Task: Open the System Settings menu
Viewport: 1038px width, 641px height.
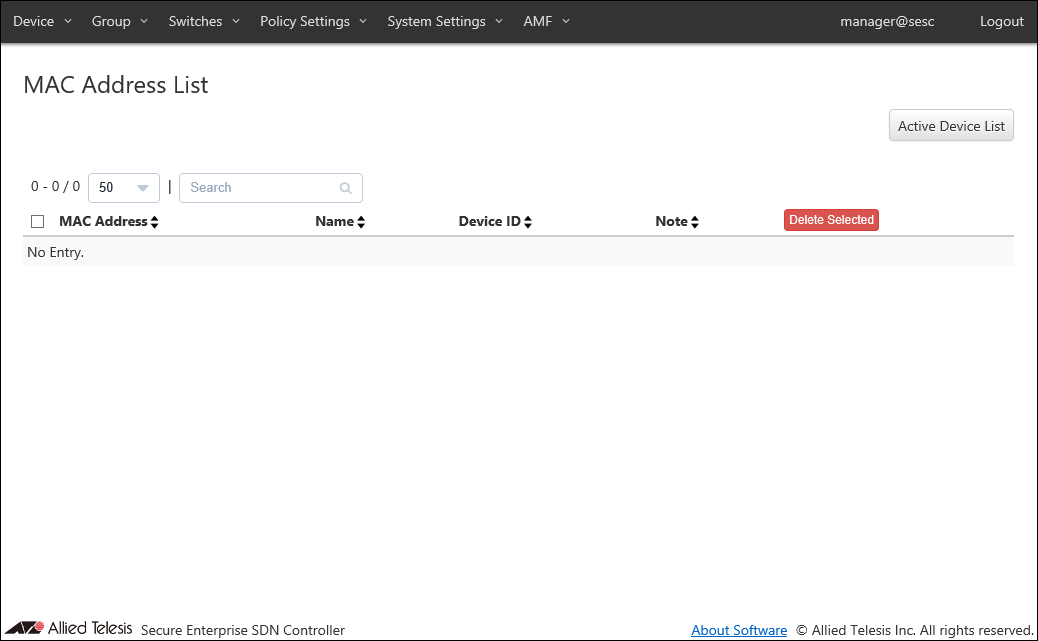Action: tap(445, 21)
